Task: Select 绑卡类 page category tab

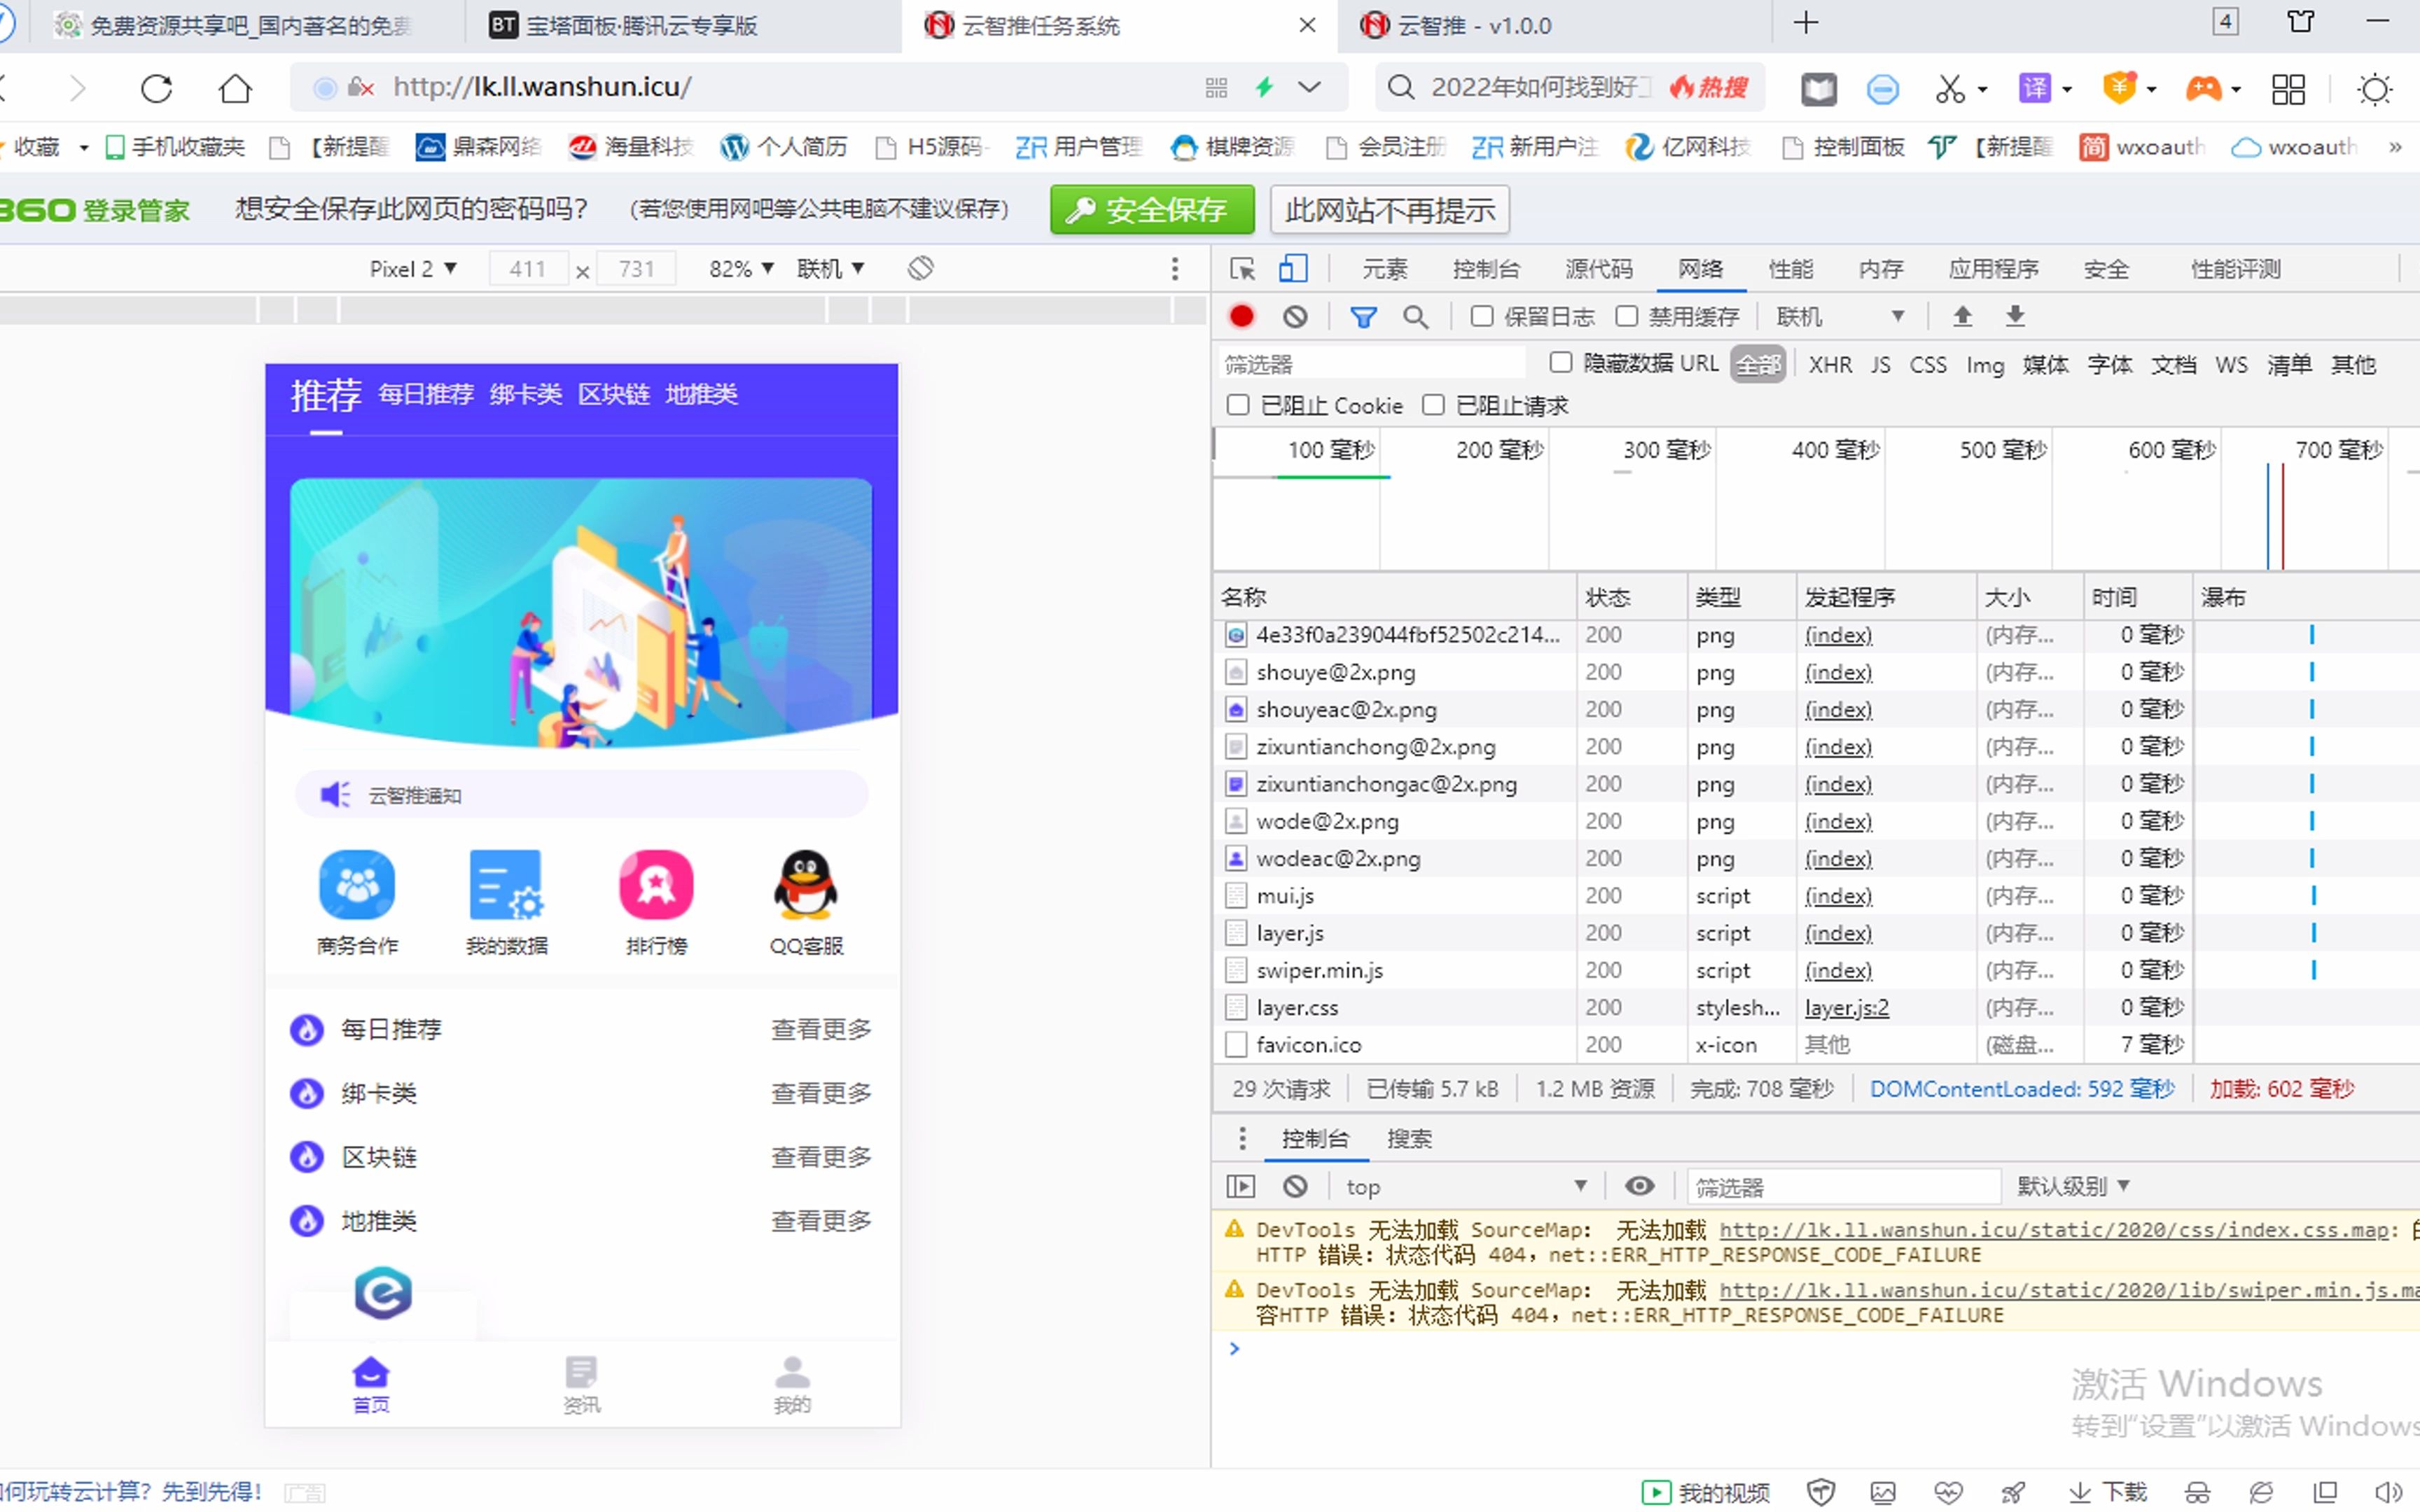Action: click(526, 394)
